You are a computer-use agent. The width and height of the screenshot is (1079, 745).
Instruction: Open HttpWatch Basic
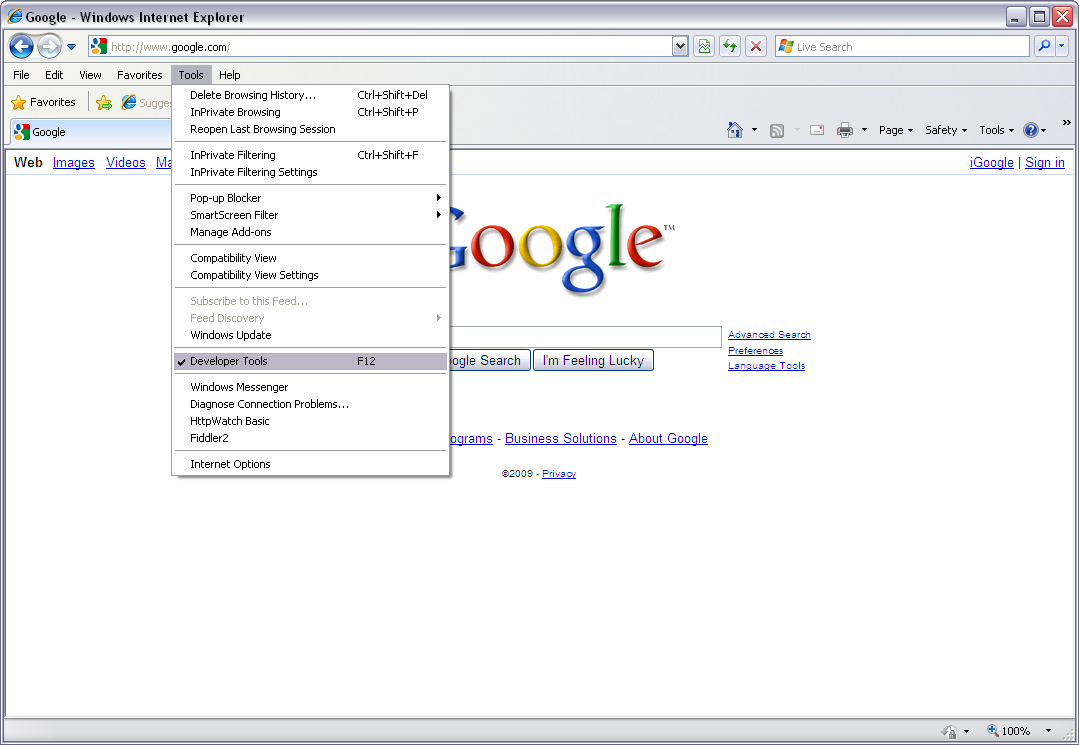[x=310, y=421]
